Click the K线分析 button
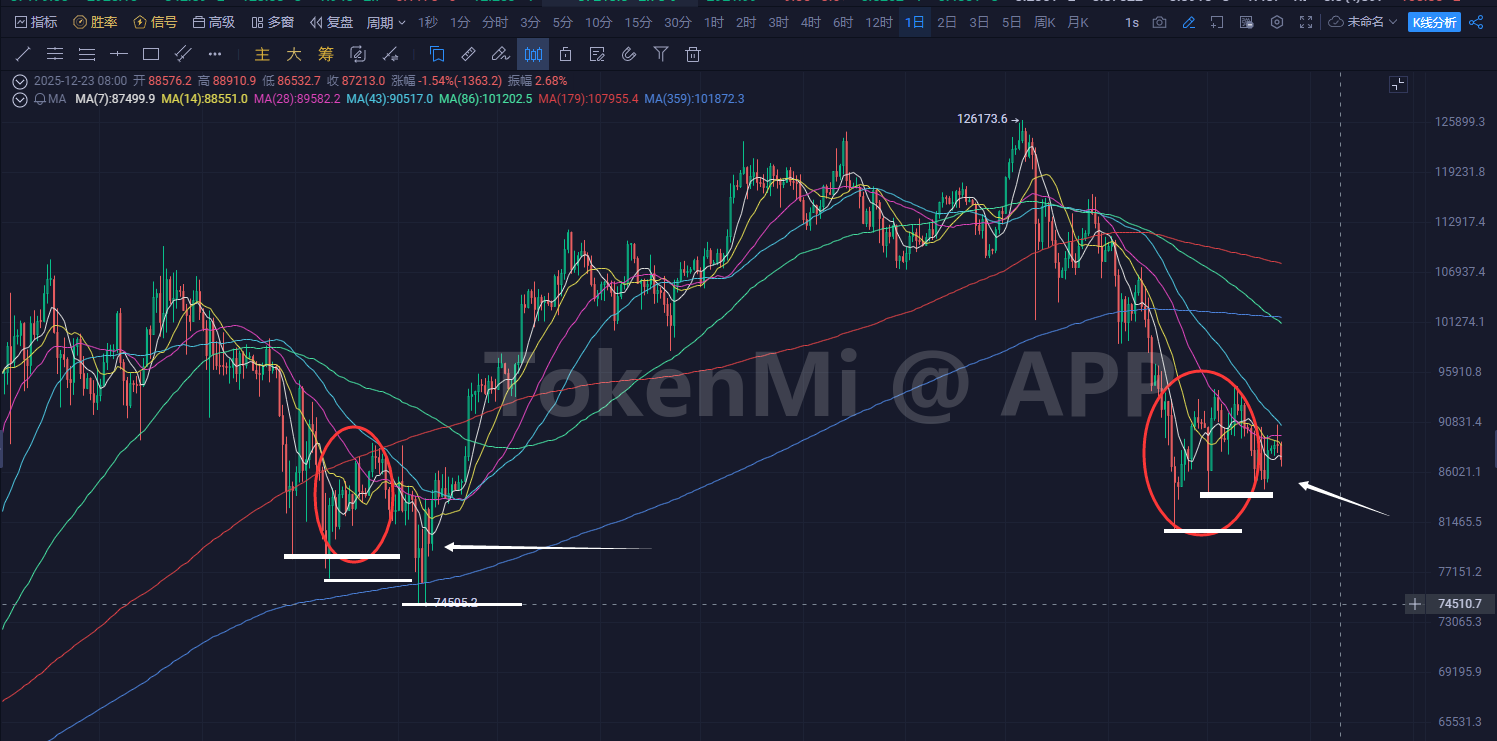This screenshot has height=741, width=1497. click(1434, 22)
